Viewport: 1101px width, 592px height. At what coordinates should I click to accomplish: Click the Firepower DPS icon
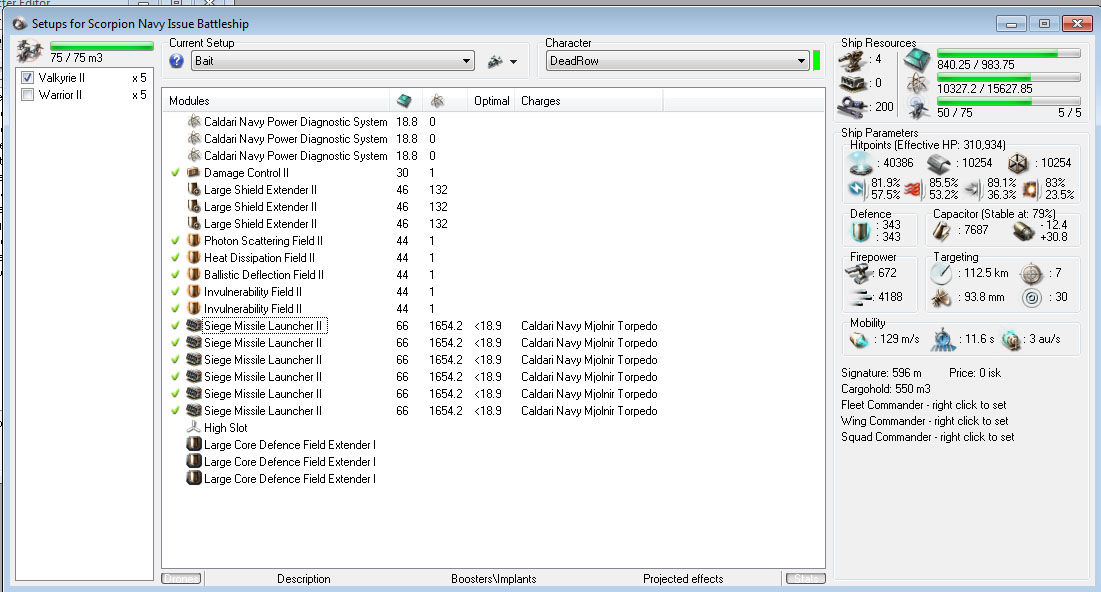858,273
